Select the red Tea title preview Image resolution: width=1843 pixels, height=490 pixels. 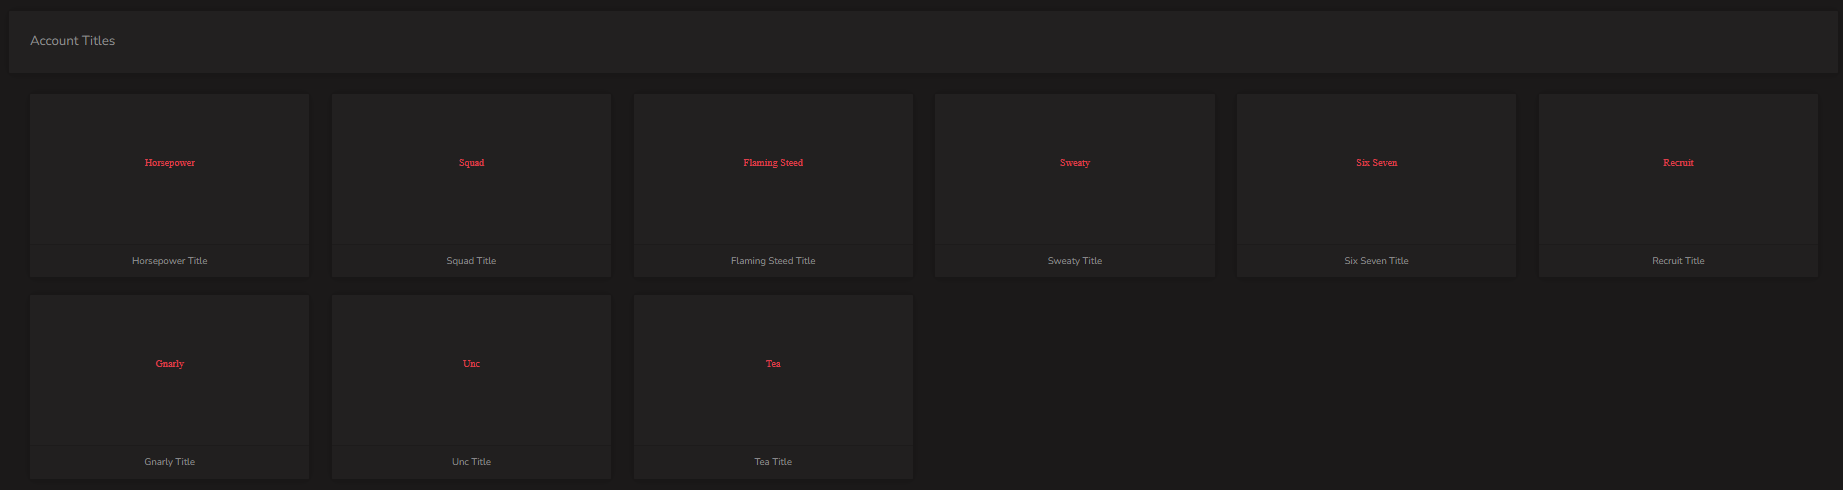[x=773, y=364]
